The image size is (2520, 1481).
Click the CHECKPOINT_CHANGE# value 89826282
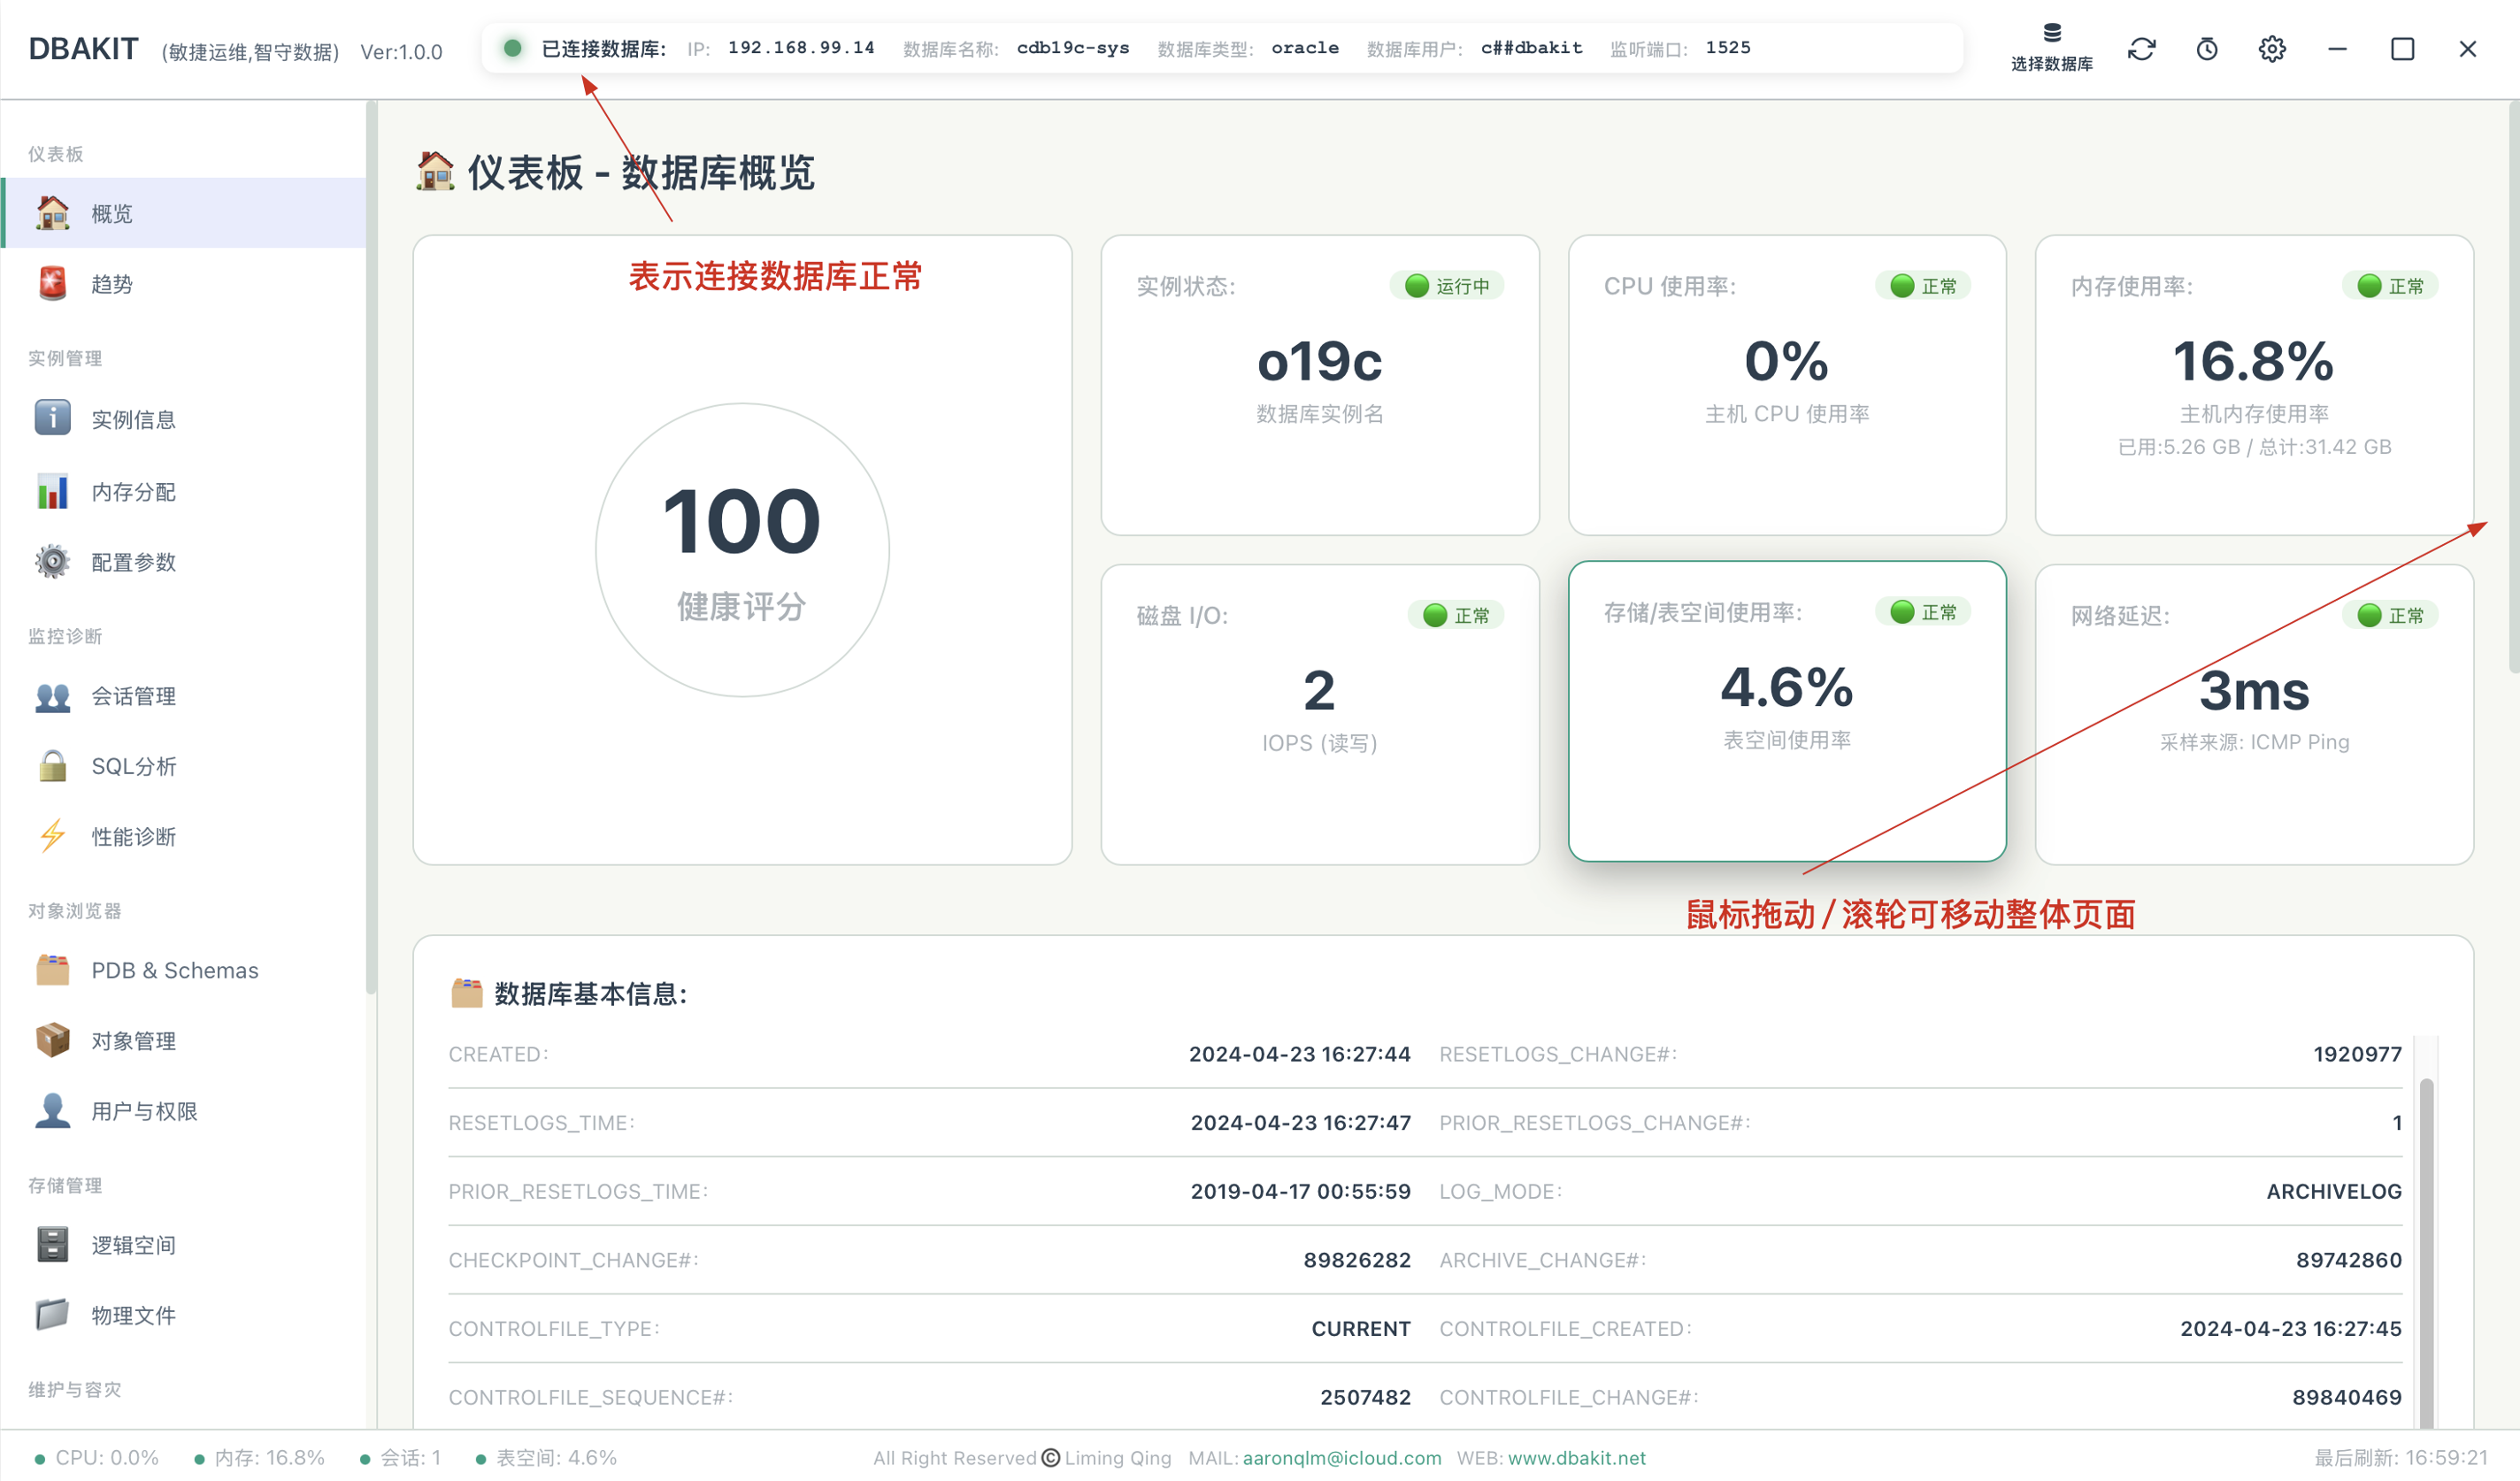pos(1356,1259)
